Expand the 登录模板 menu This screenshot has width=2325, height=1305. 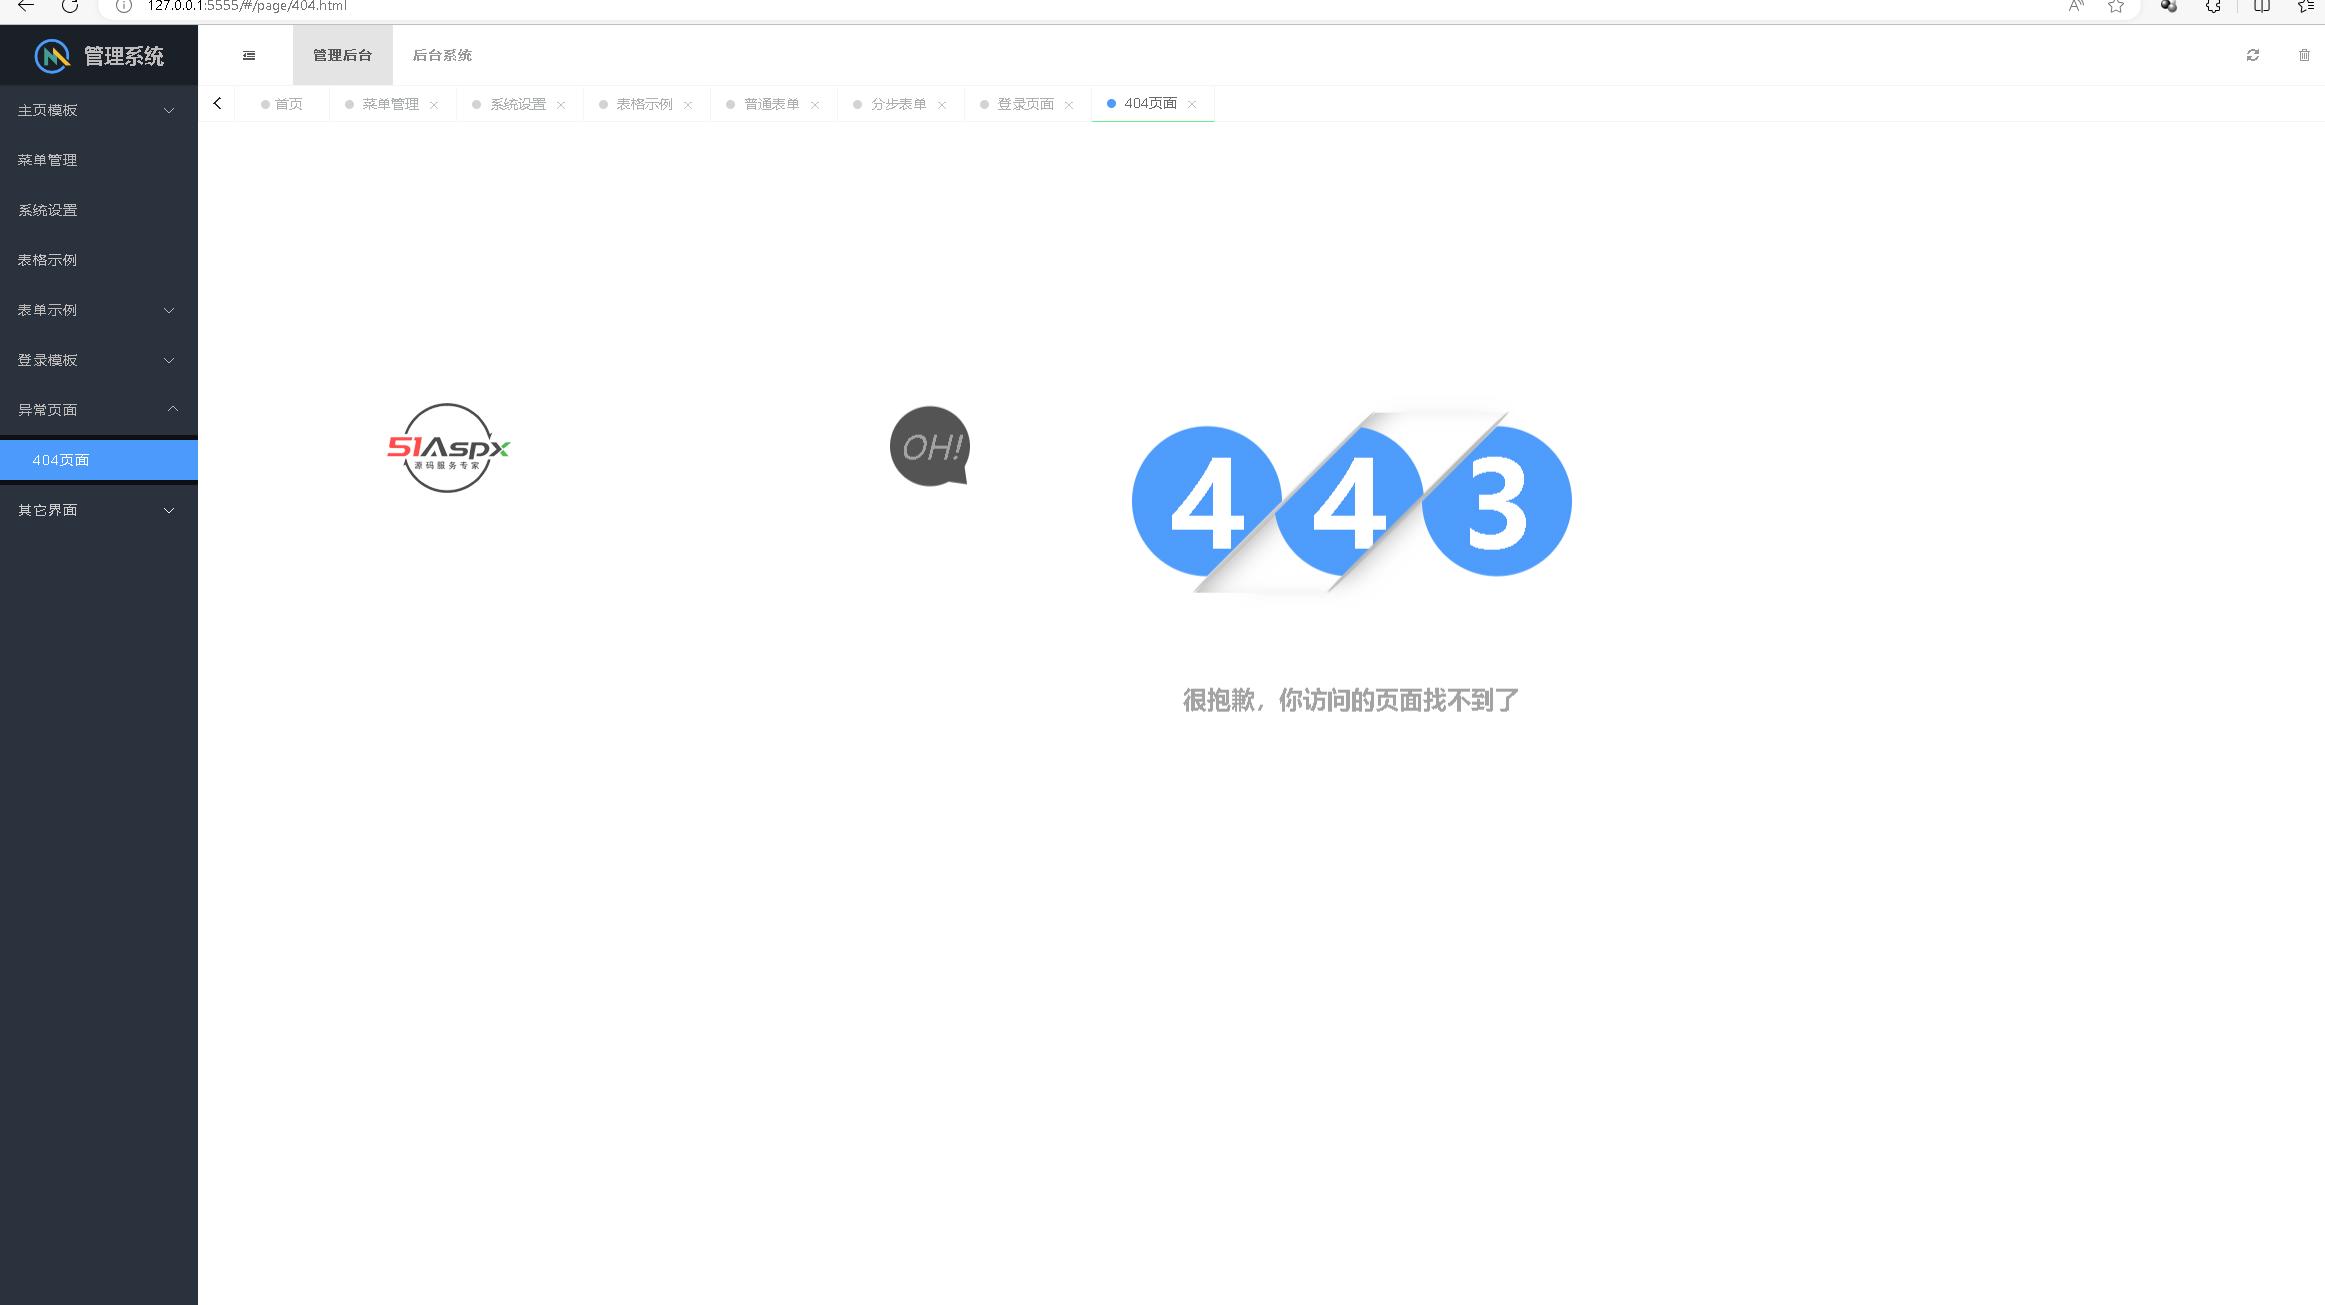[x=99, y=360]
